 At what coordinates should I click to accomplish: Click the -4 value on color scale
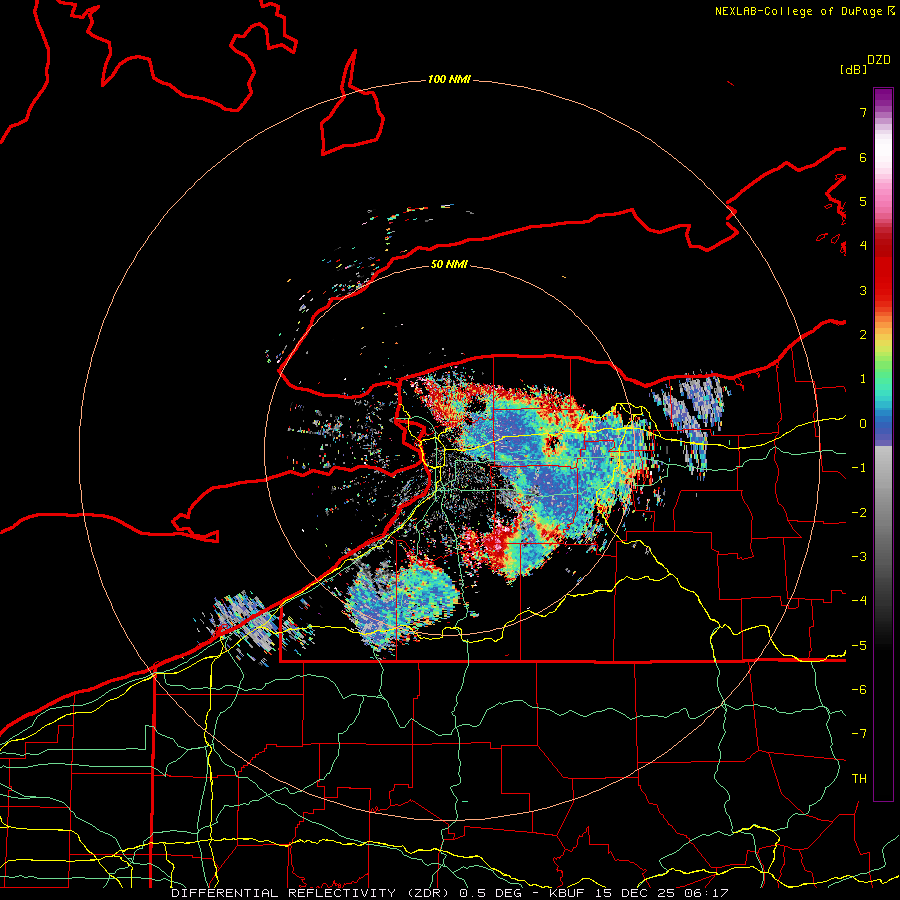pyautogui.click(x=859, y=601)
